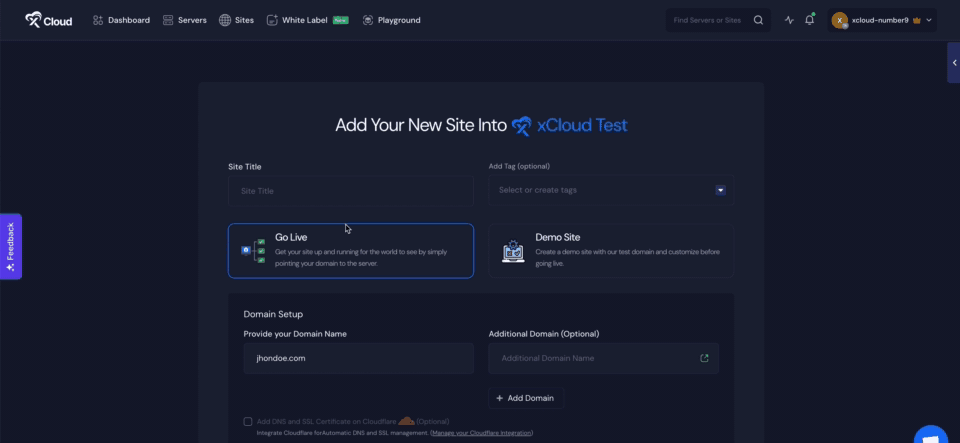Click the external link icon in Additional Domain
The image size is (960, 443).
tap(704, 358)
